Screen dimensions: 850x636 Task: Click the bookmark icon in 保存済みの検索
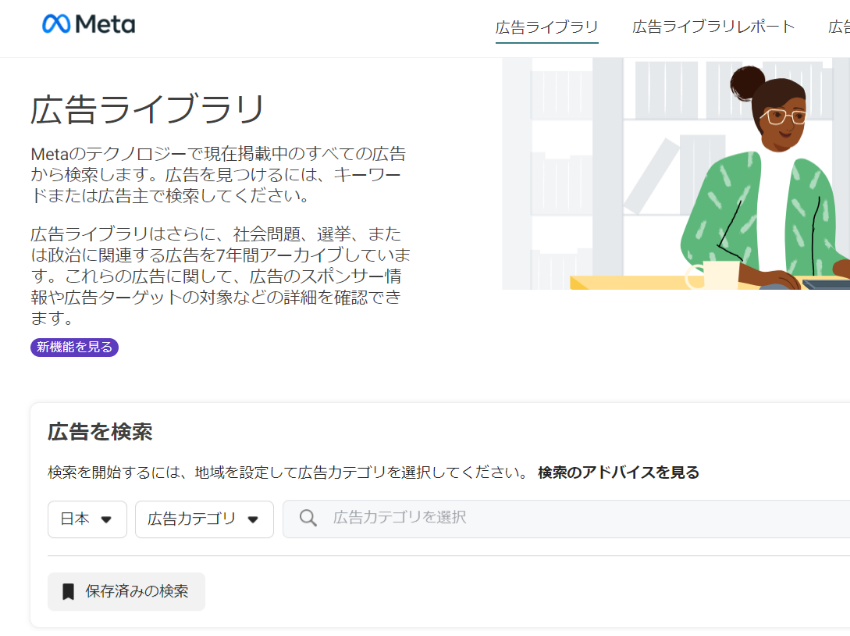click(x=68, y=592)
